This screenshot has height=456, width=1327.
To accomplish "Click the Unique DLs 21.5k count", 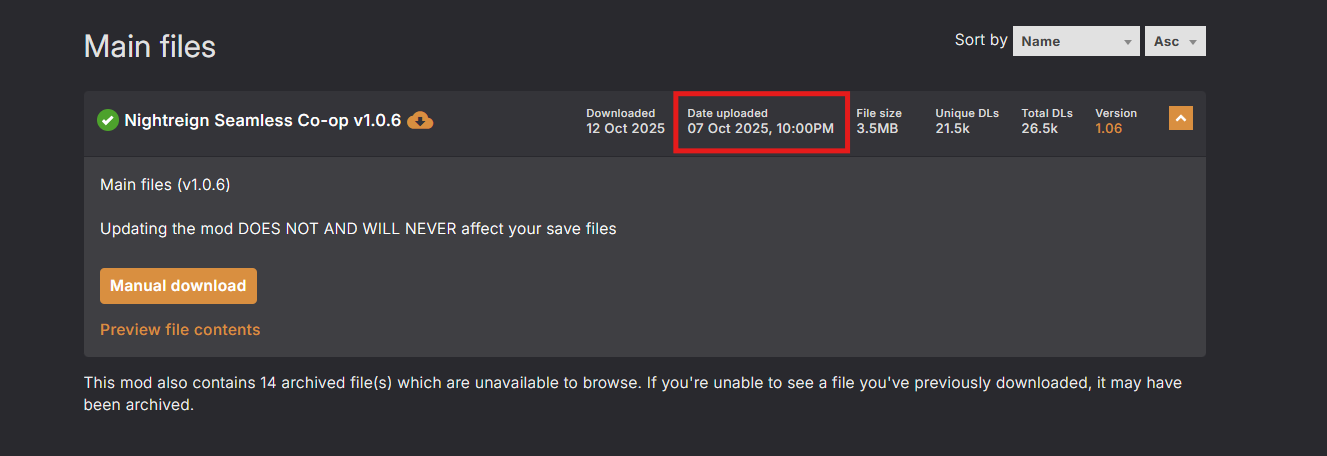I will click(x=952, y=129).
